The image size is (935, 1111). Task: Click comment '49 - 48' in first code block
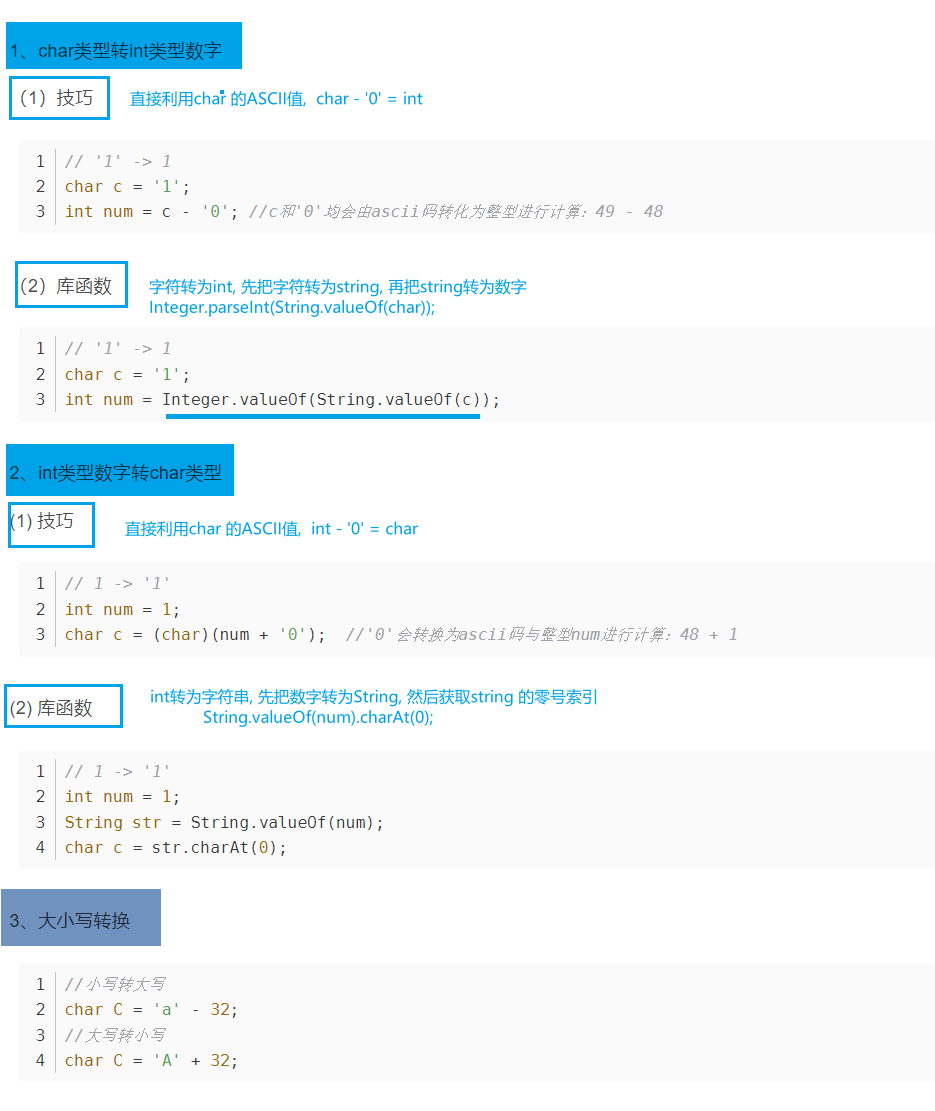click(629, 211)
